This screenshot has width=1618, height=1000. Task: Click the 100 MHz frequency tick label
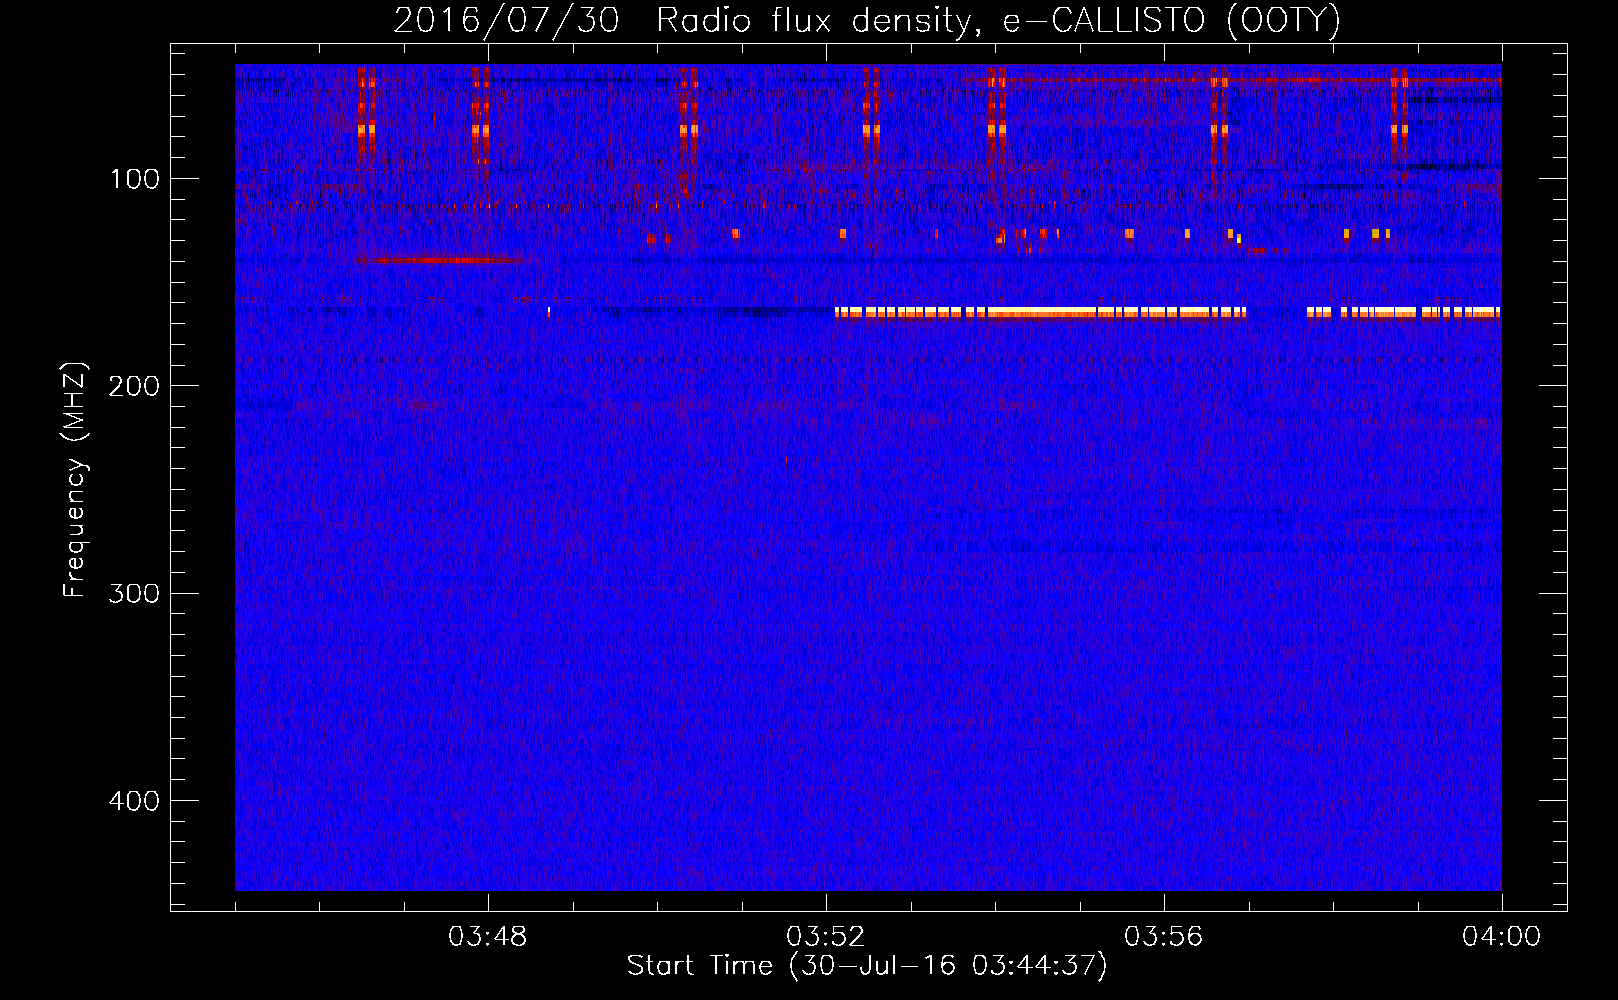click(135, 179)
